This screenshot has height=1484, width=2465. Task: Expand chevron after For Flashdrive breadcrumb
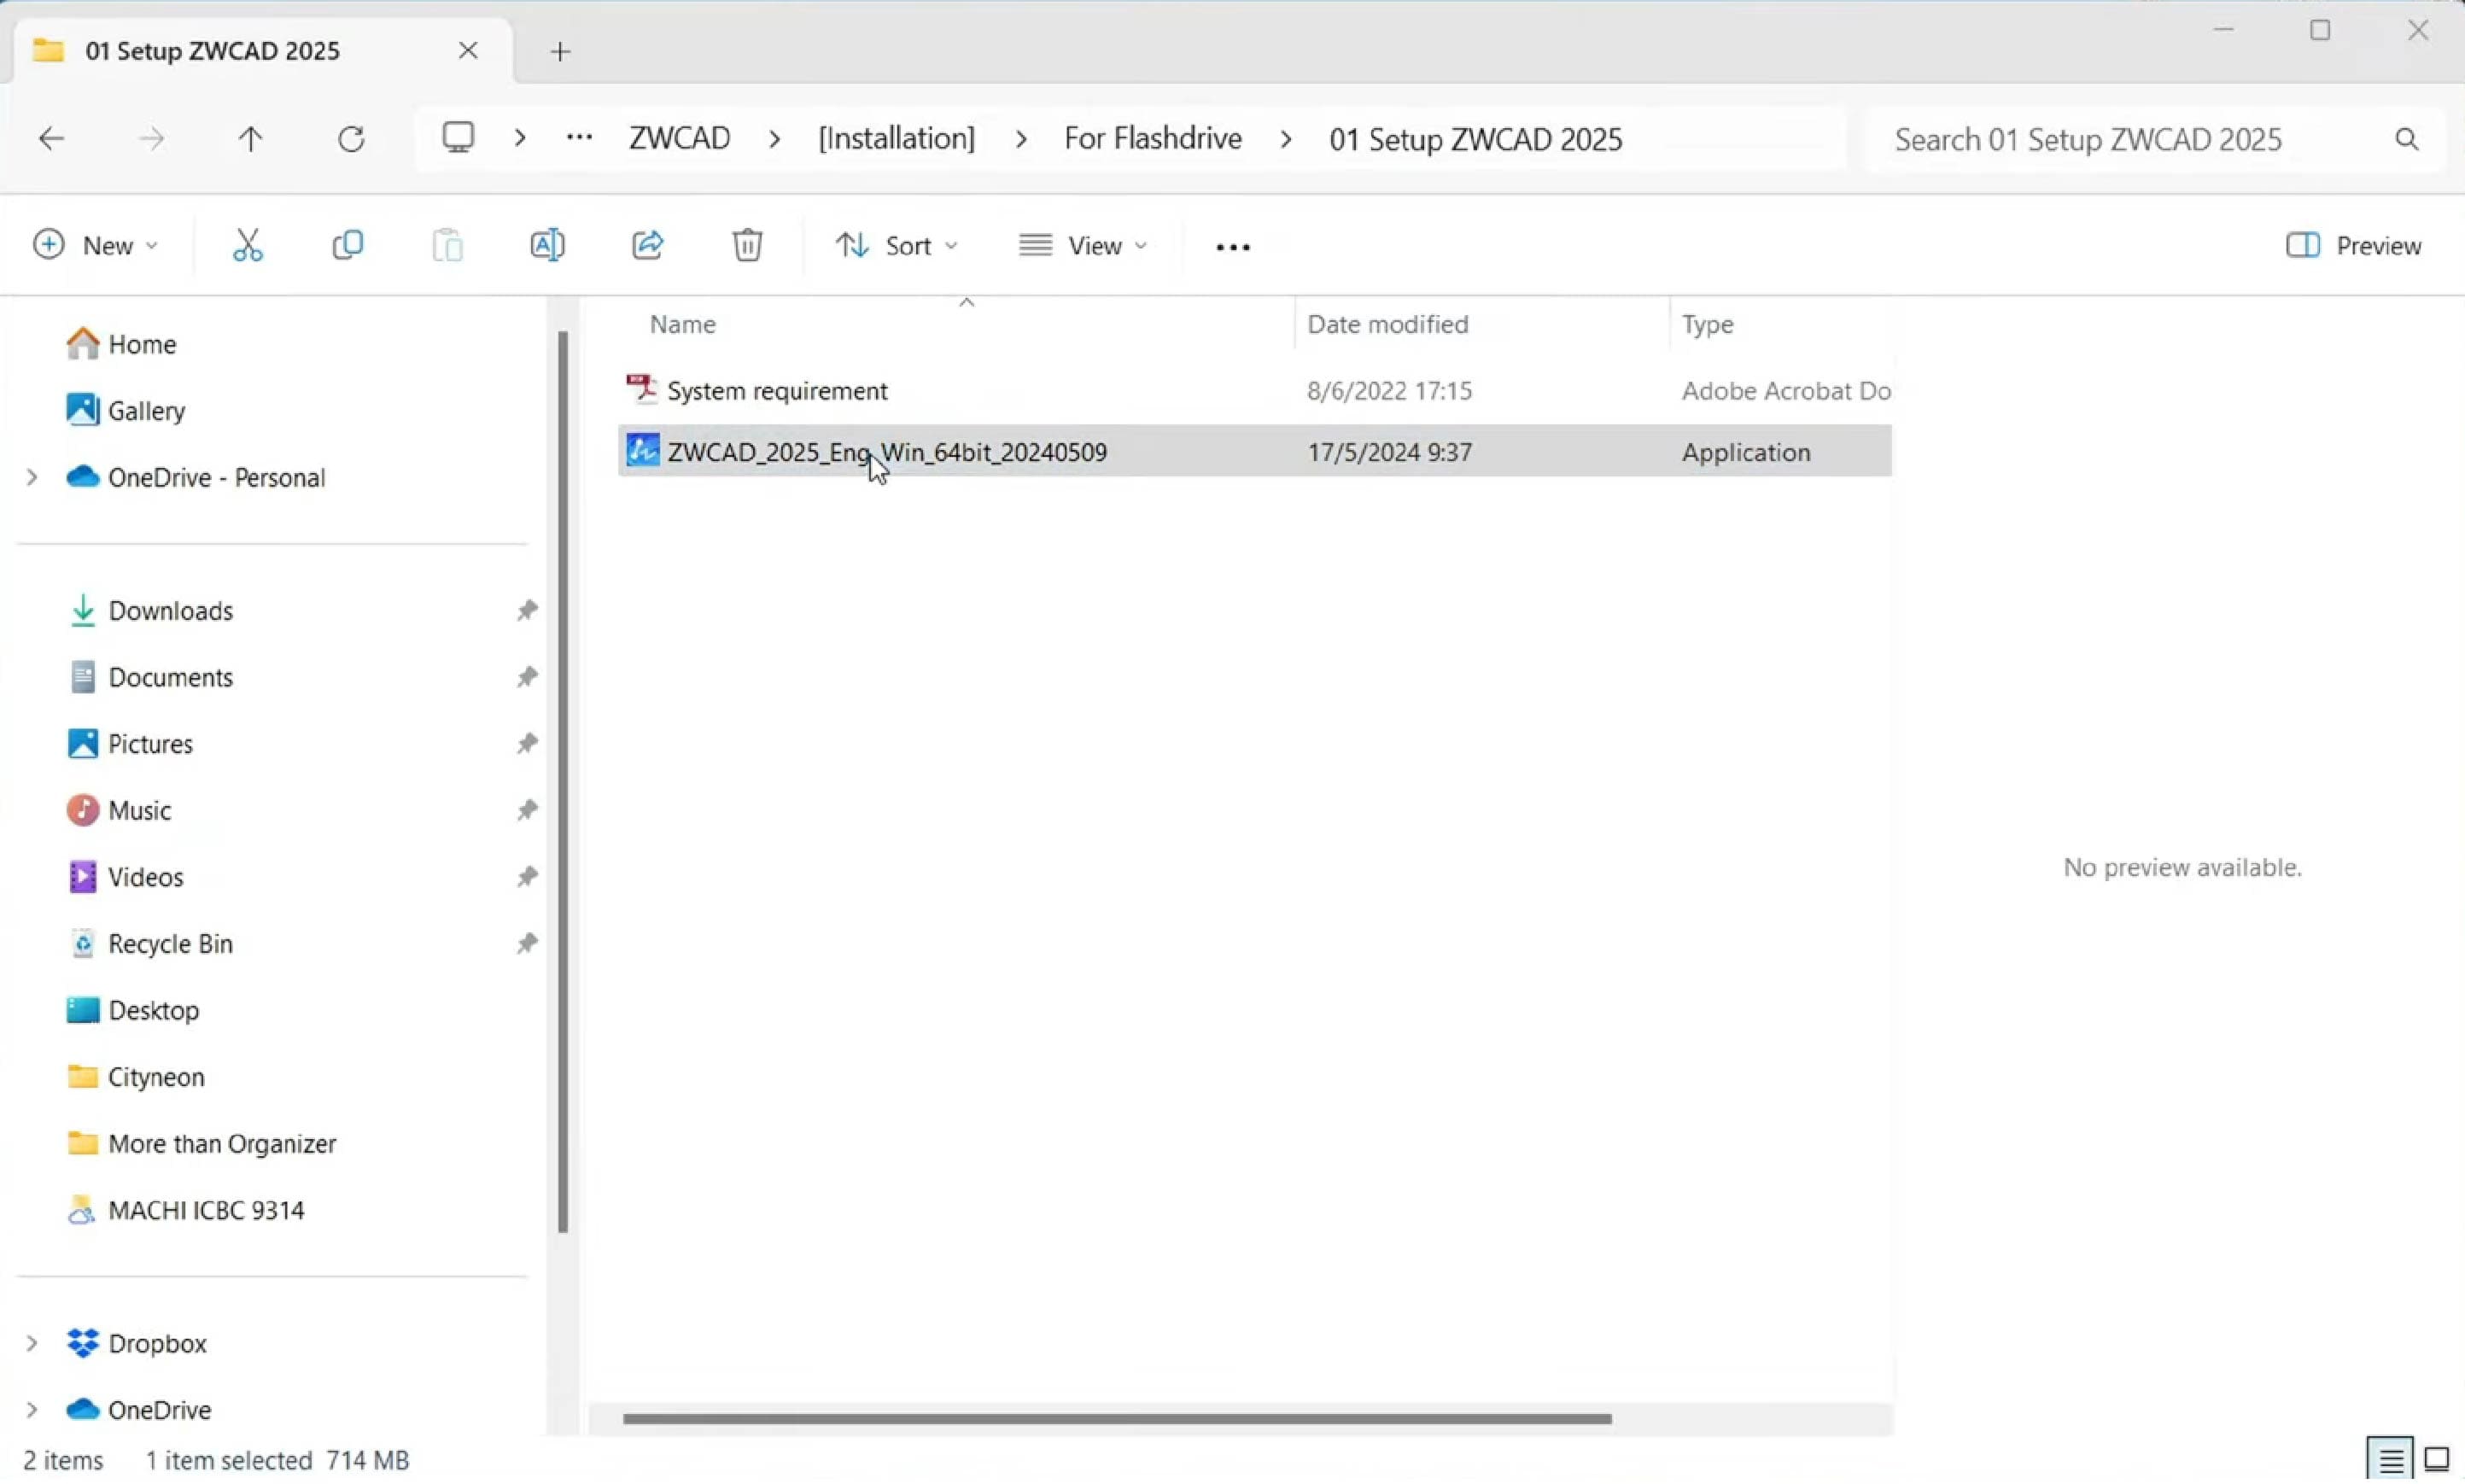tap(1285, 139)
